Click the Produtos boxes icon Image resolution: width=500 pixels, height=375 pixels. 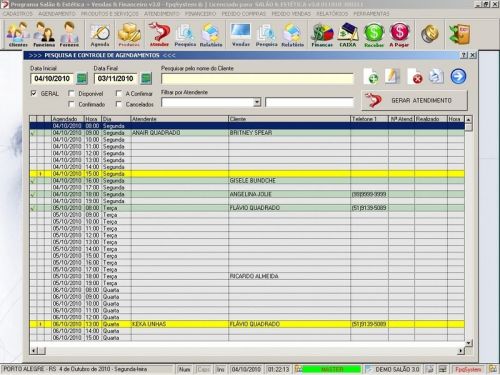(x=129, y=34)
